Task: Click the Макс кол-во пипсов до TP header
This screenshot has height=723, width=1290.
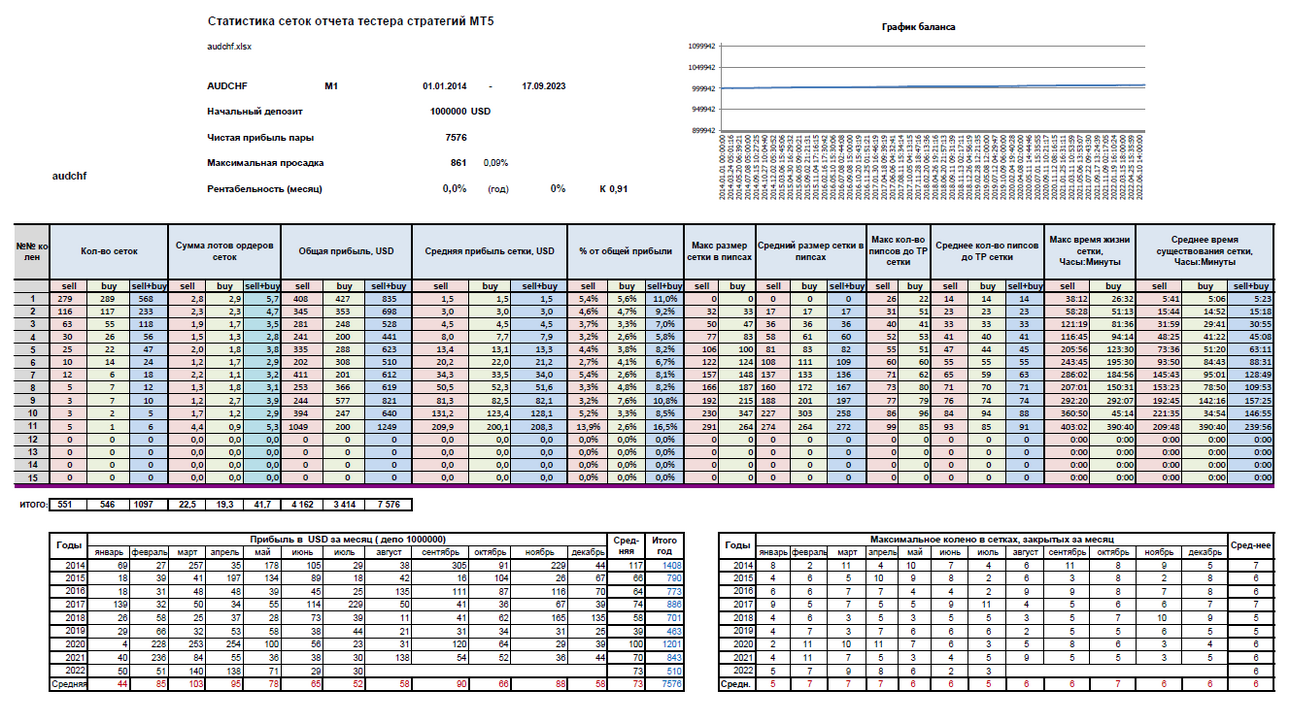Action: coord(898,251)
